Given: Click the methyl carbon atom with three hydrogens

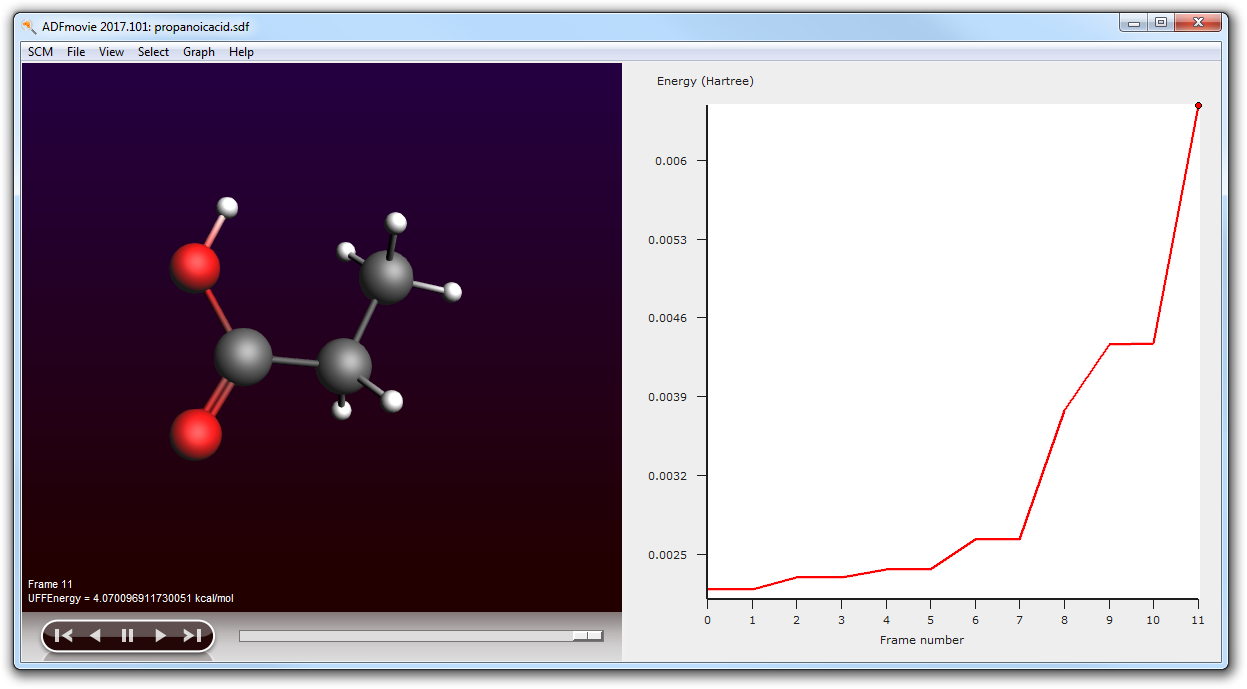Looking at the screenshot, I should [386, 277].
